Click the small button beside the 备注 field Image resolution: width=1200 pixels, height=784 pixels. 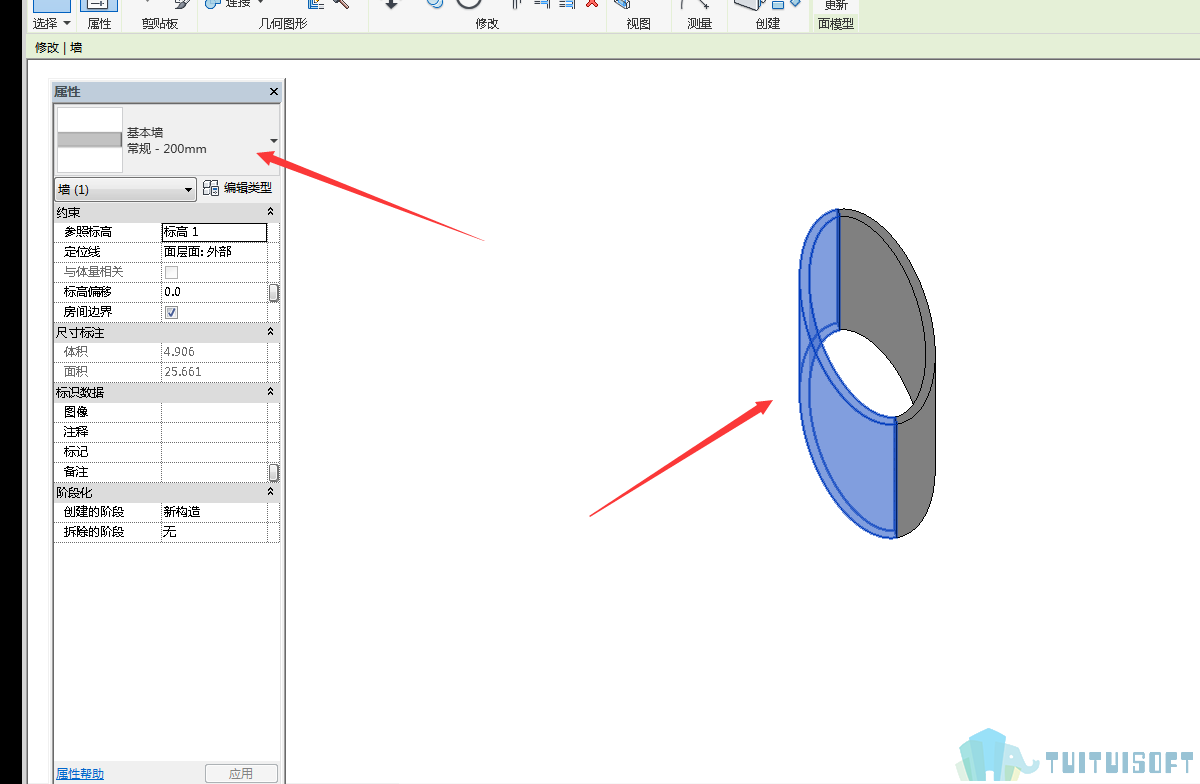274,472
